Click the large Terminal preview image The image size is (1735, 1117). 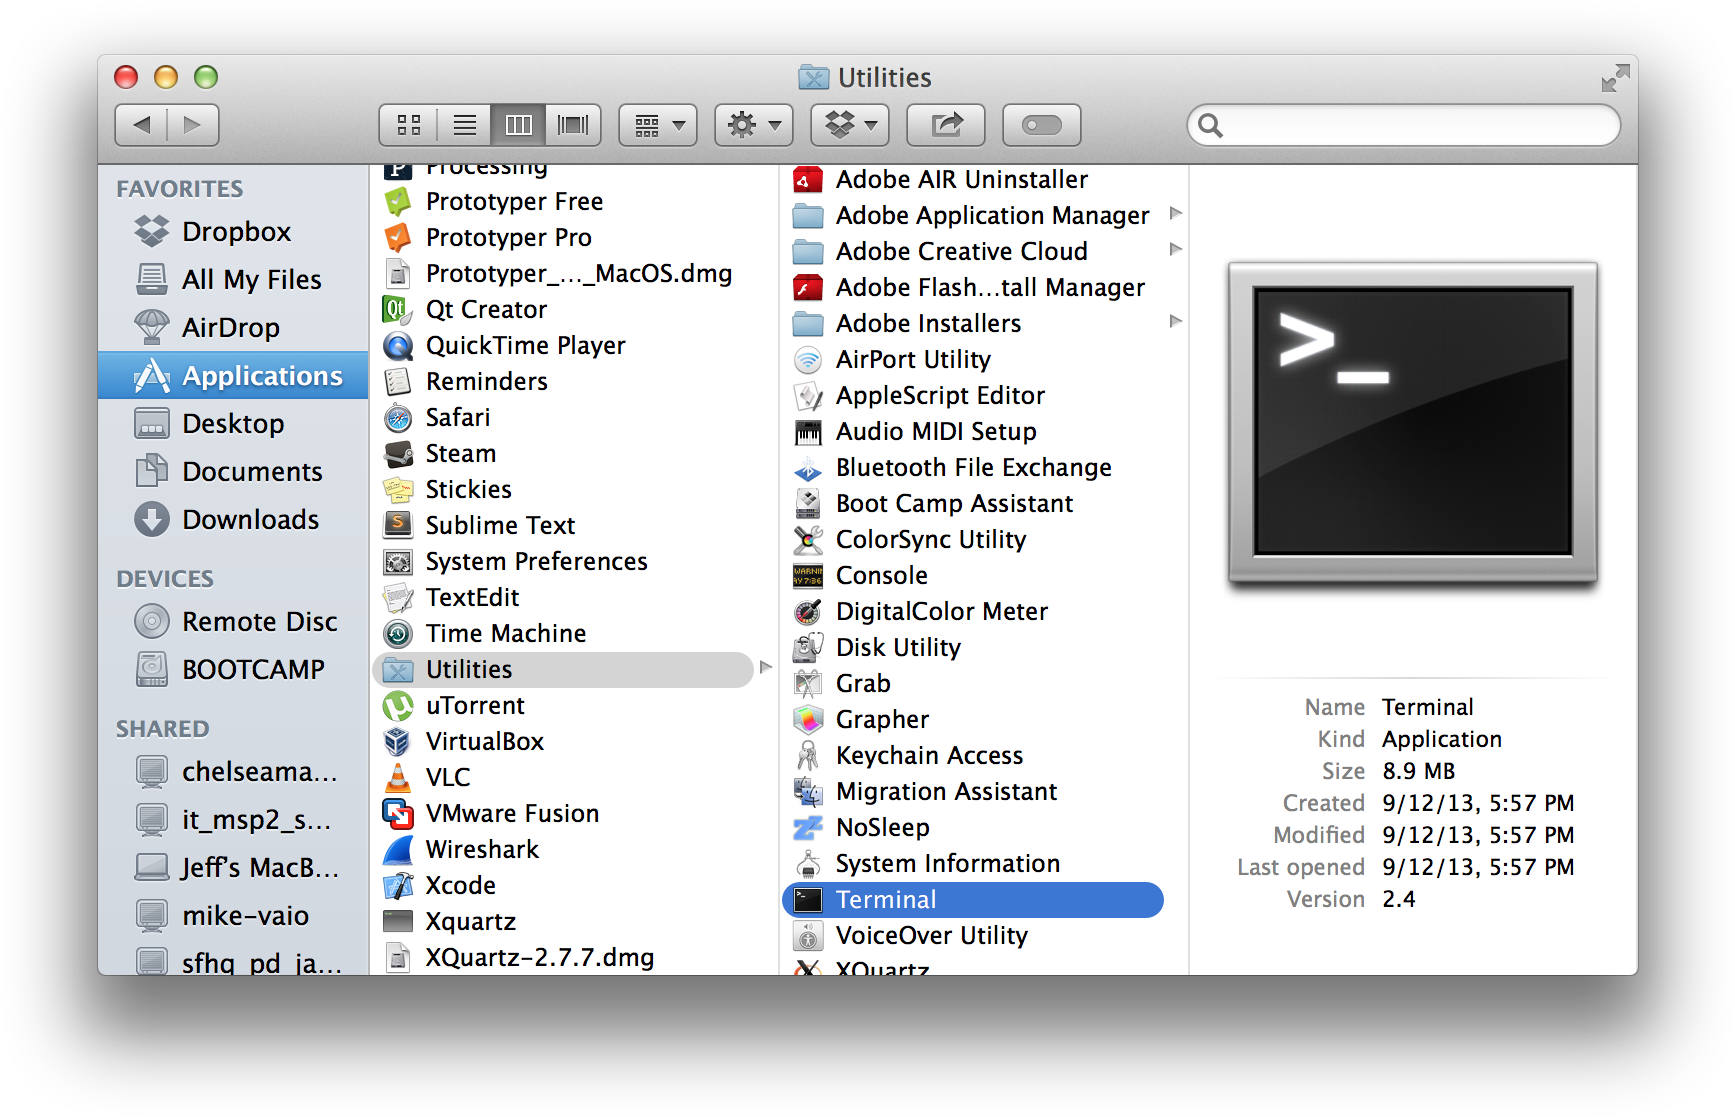coord(1413,422)
